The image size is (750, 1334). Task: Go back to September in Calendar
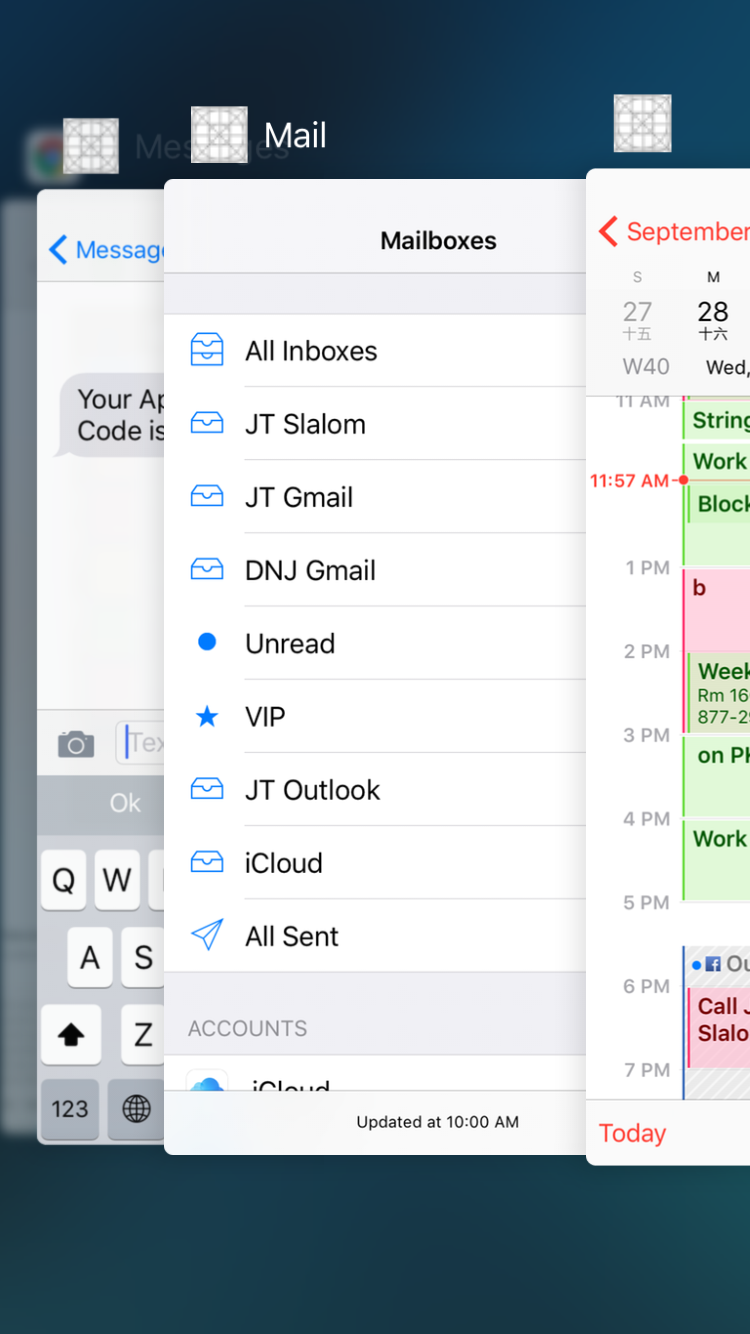point(674,232)
